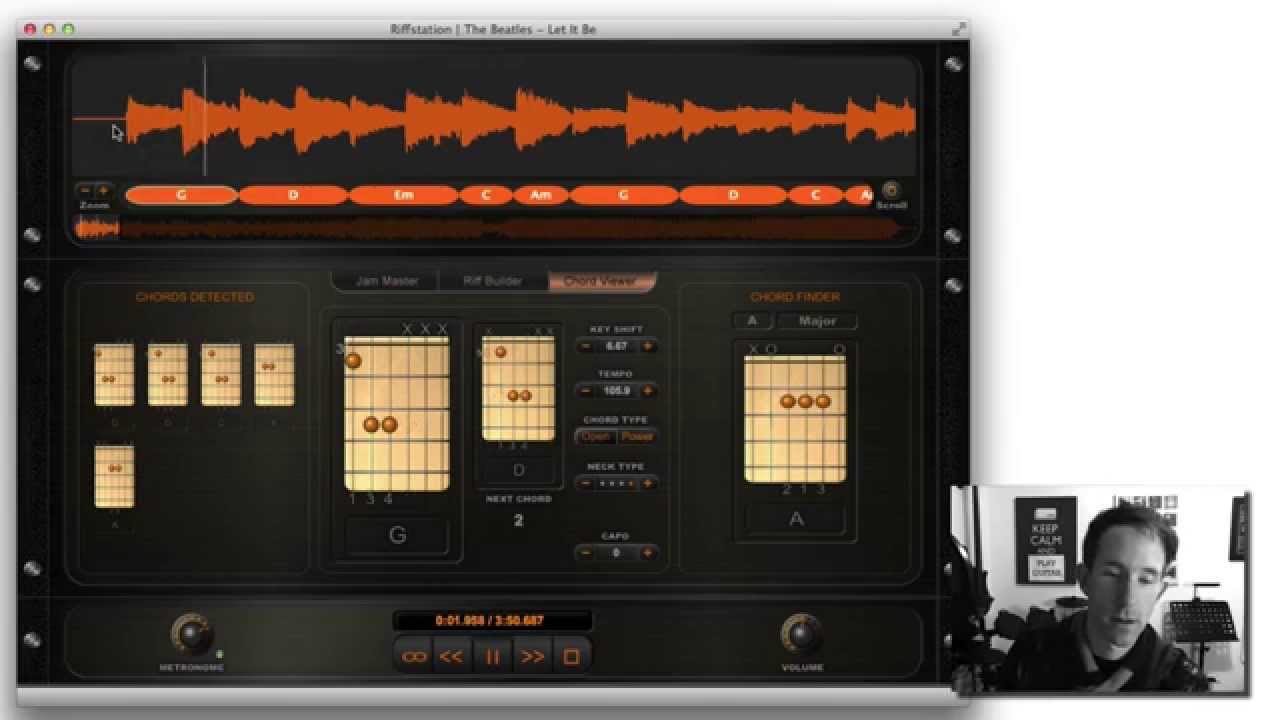This screenshot has height=720, width=1280.
Task: Jump to the highlighted first G chord segment
Action: 182,195
